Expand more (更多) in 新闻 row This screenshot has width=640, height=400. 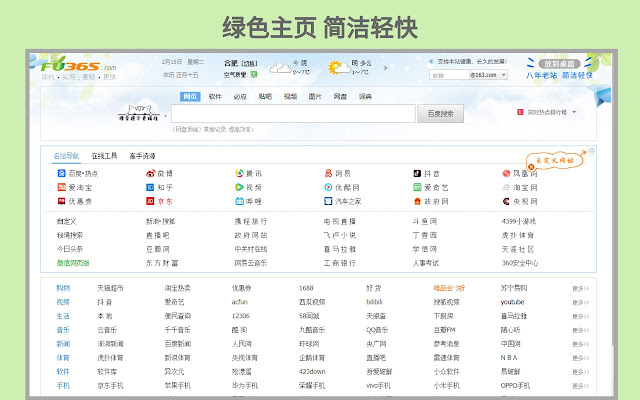tap(580, 344)
